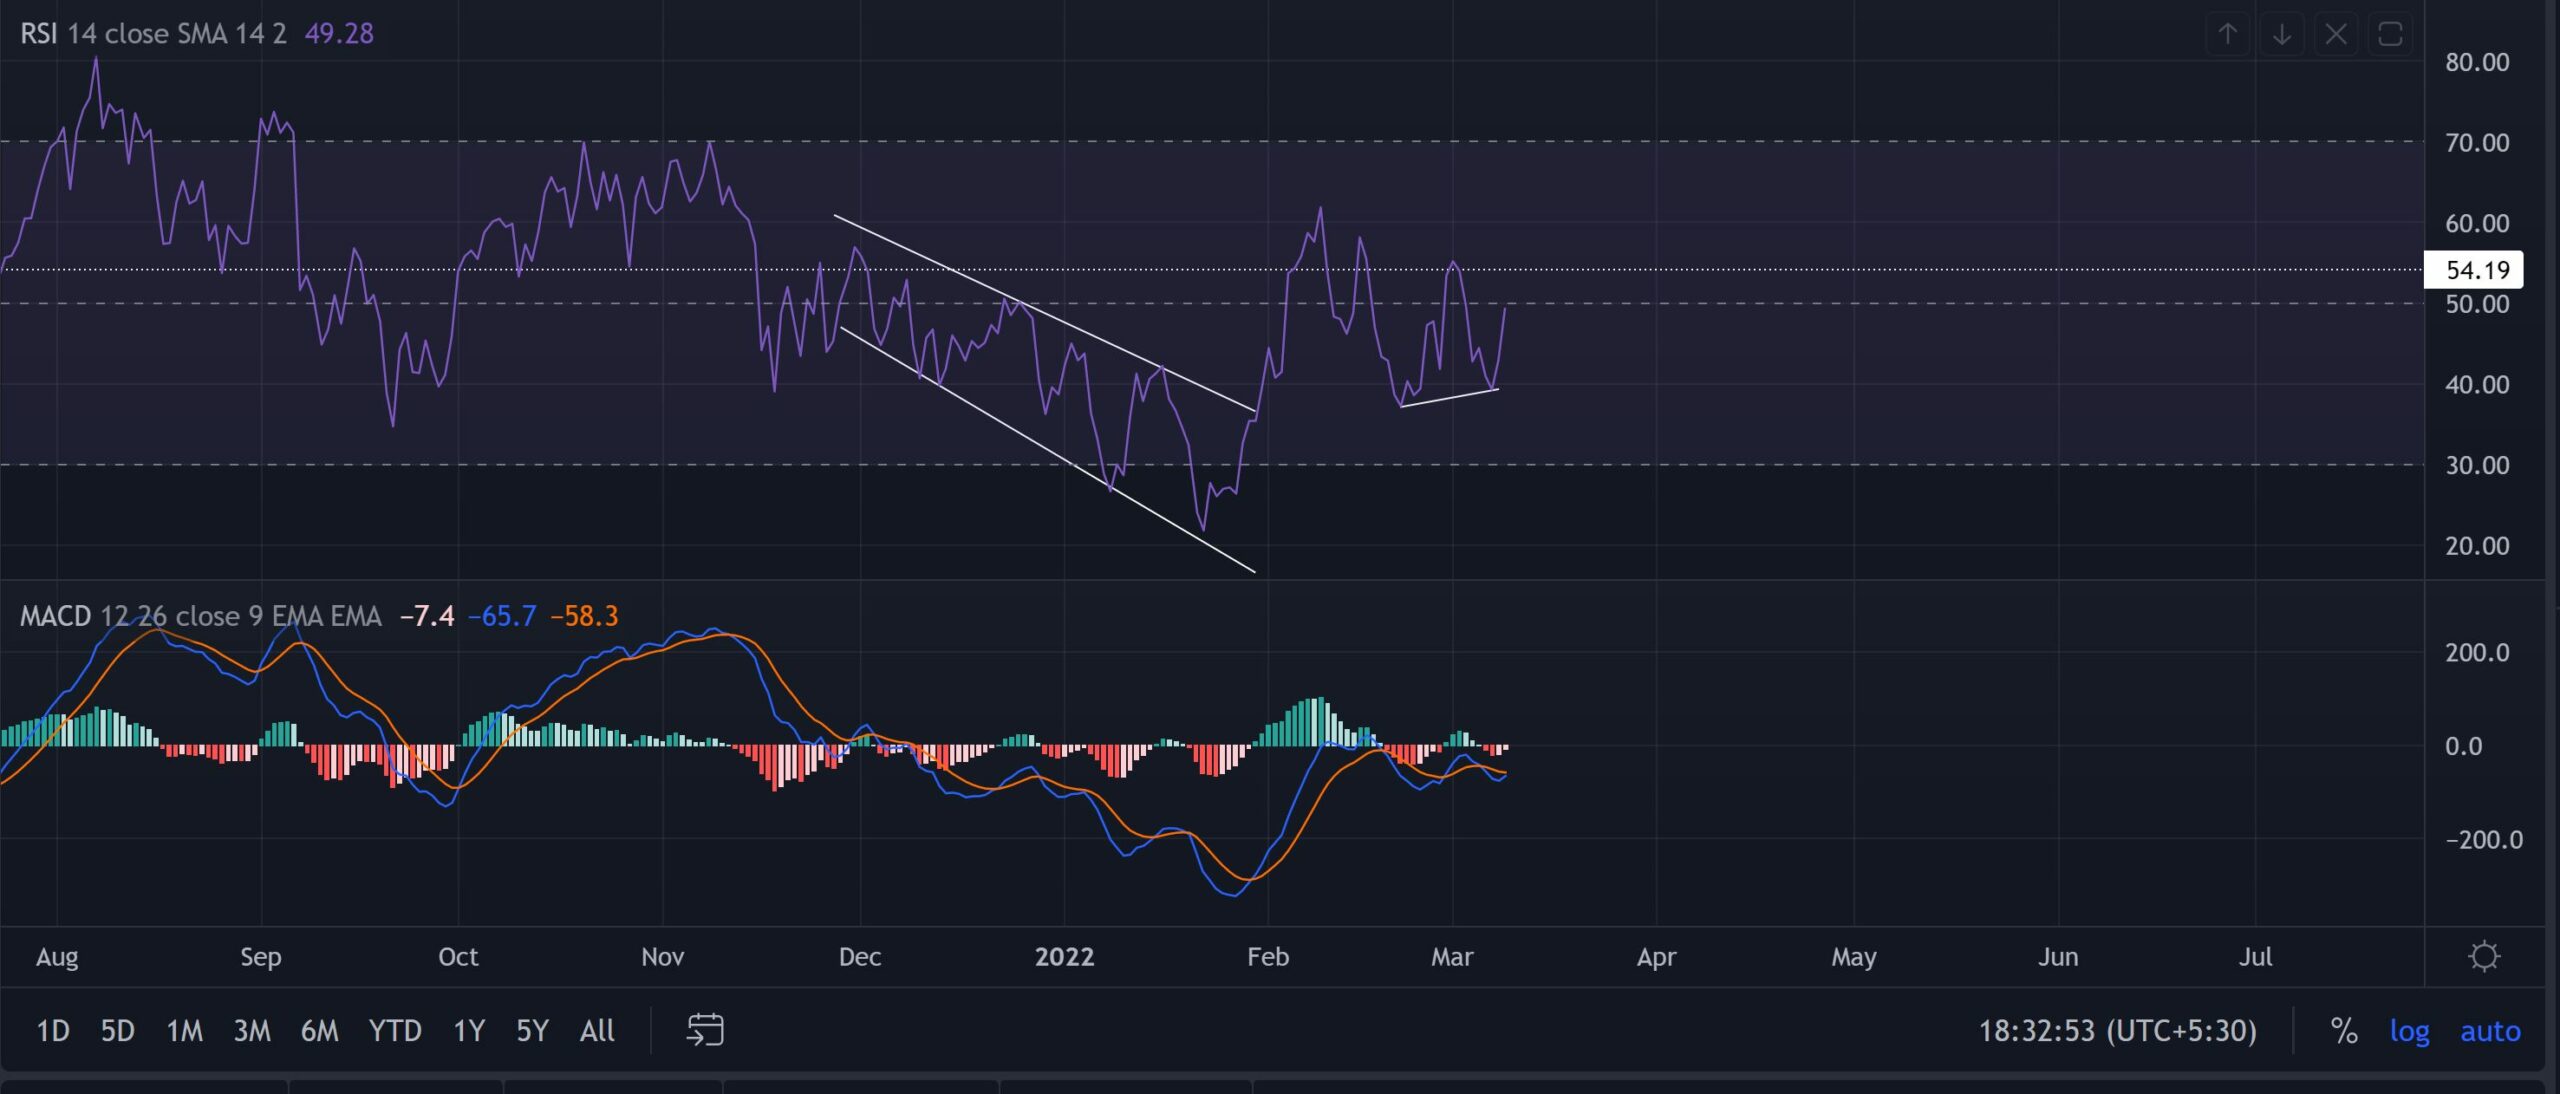Click the RSI title to open its settings
This screenshot has width=2560, height=1094.
click(38, 33)
